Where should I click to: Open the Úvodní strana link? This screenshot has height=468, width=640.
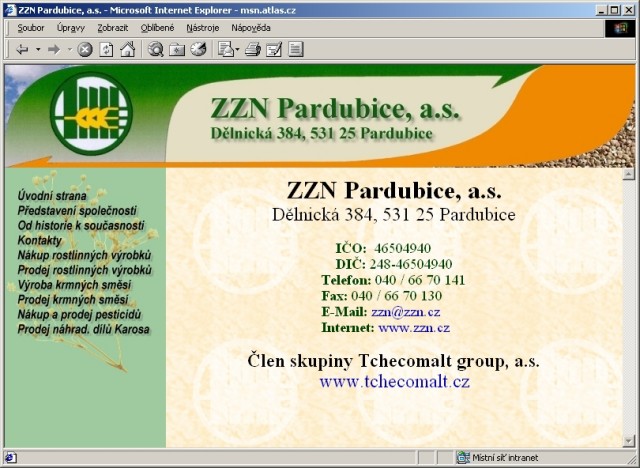pos(52,196)
